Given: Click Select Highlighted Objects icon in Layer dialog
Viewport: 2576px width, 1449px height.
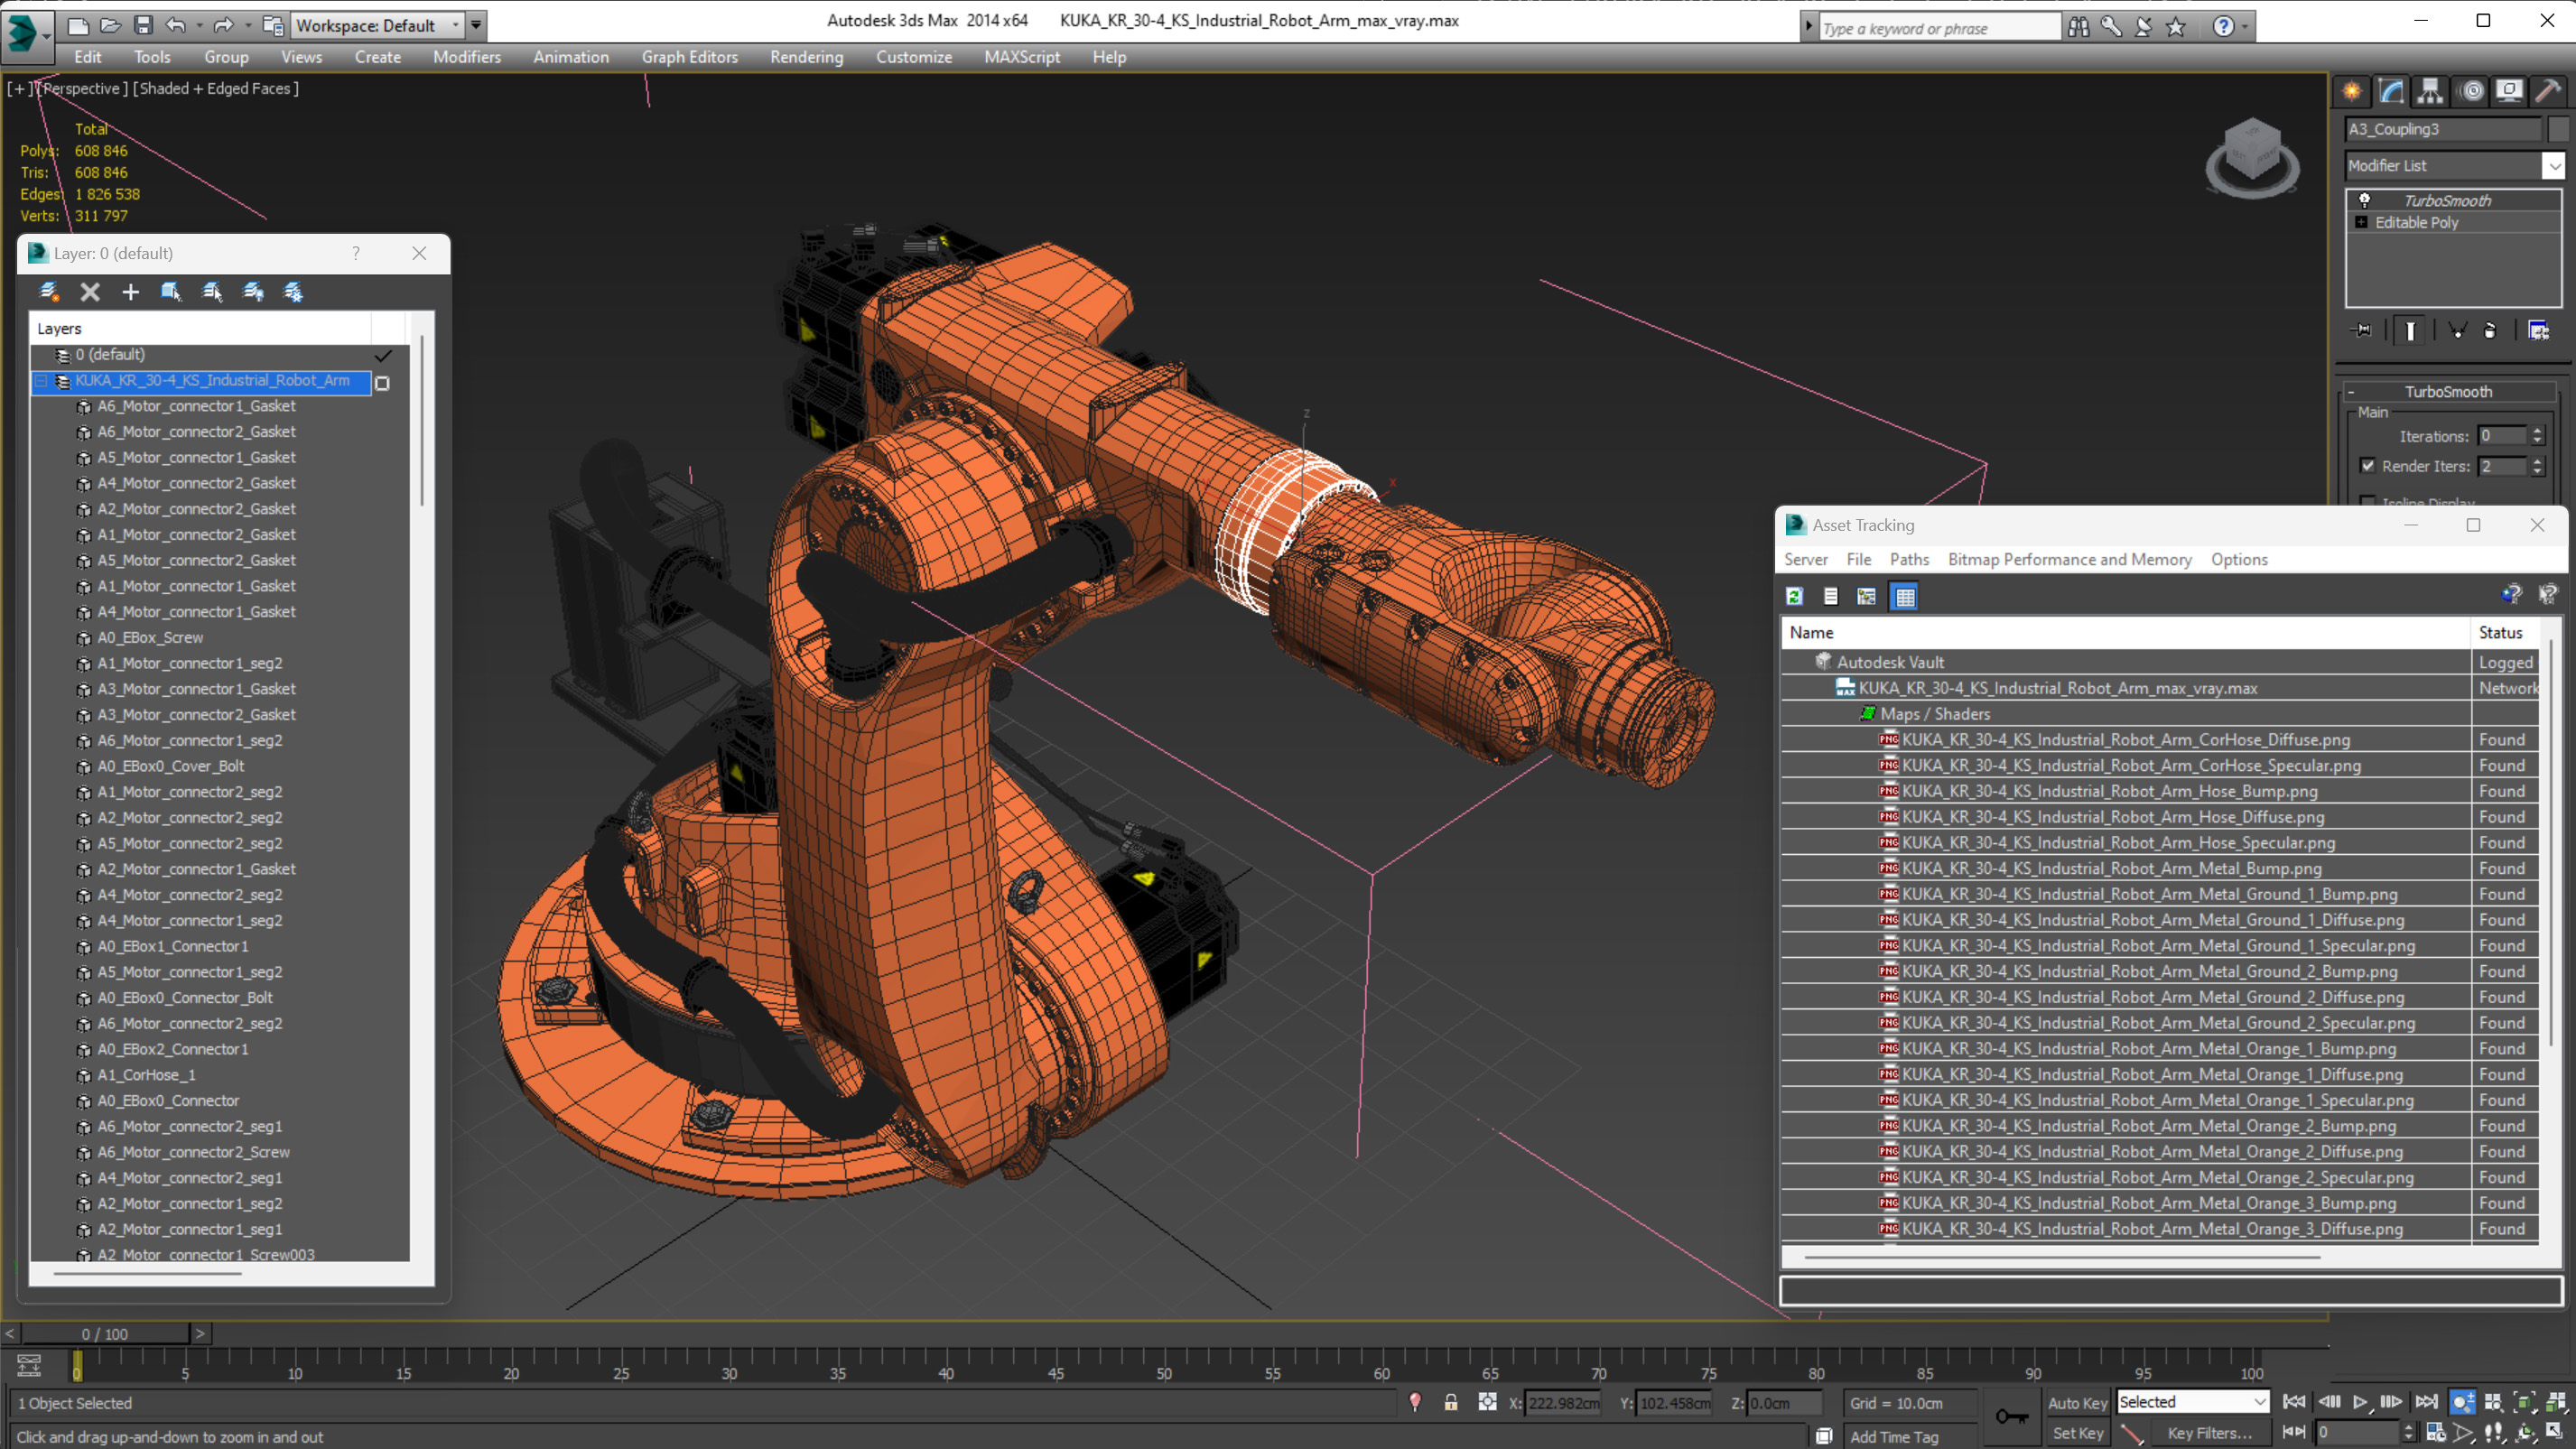Looking at the screenshot, I should pos(171,292).
